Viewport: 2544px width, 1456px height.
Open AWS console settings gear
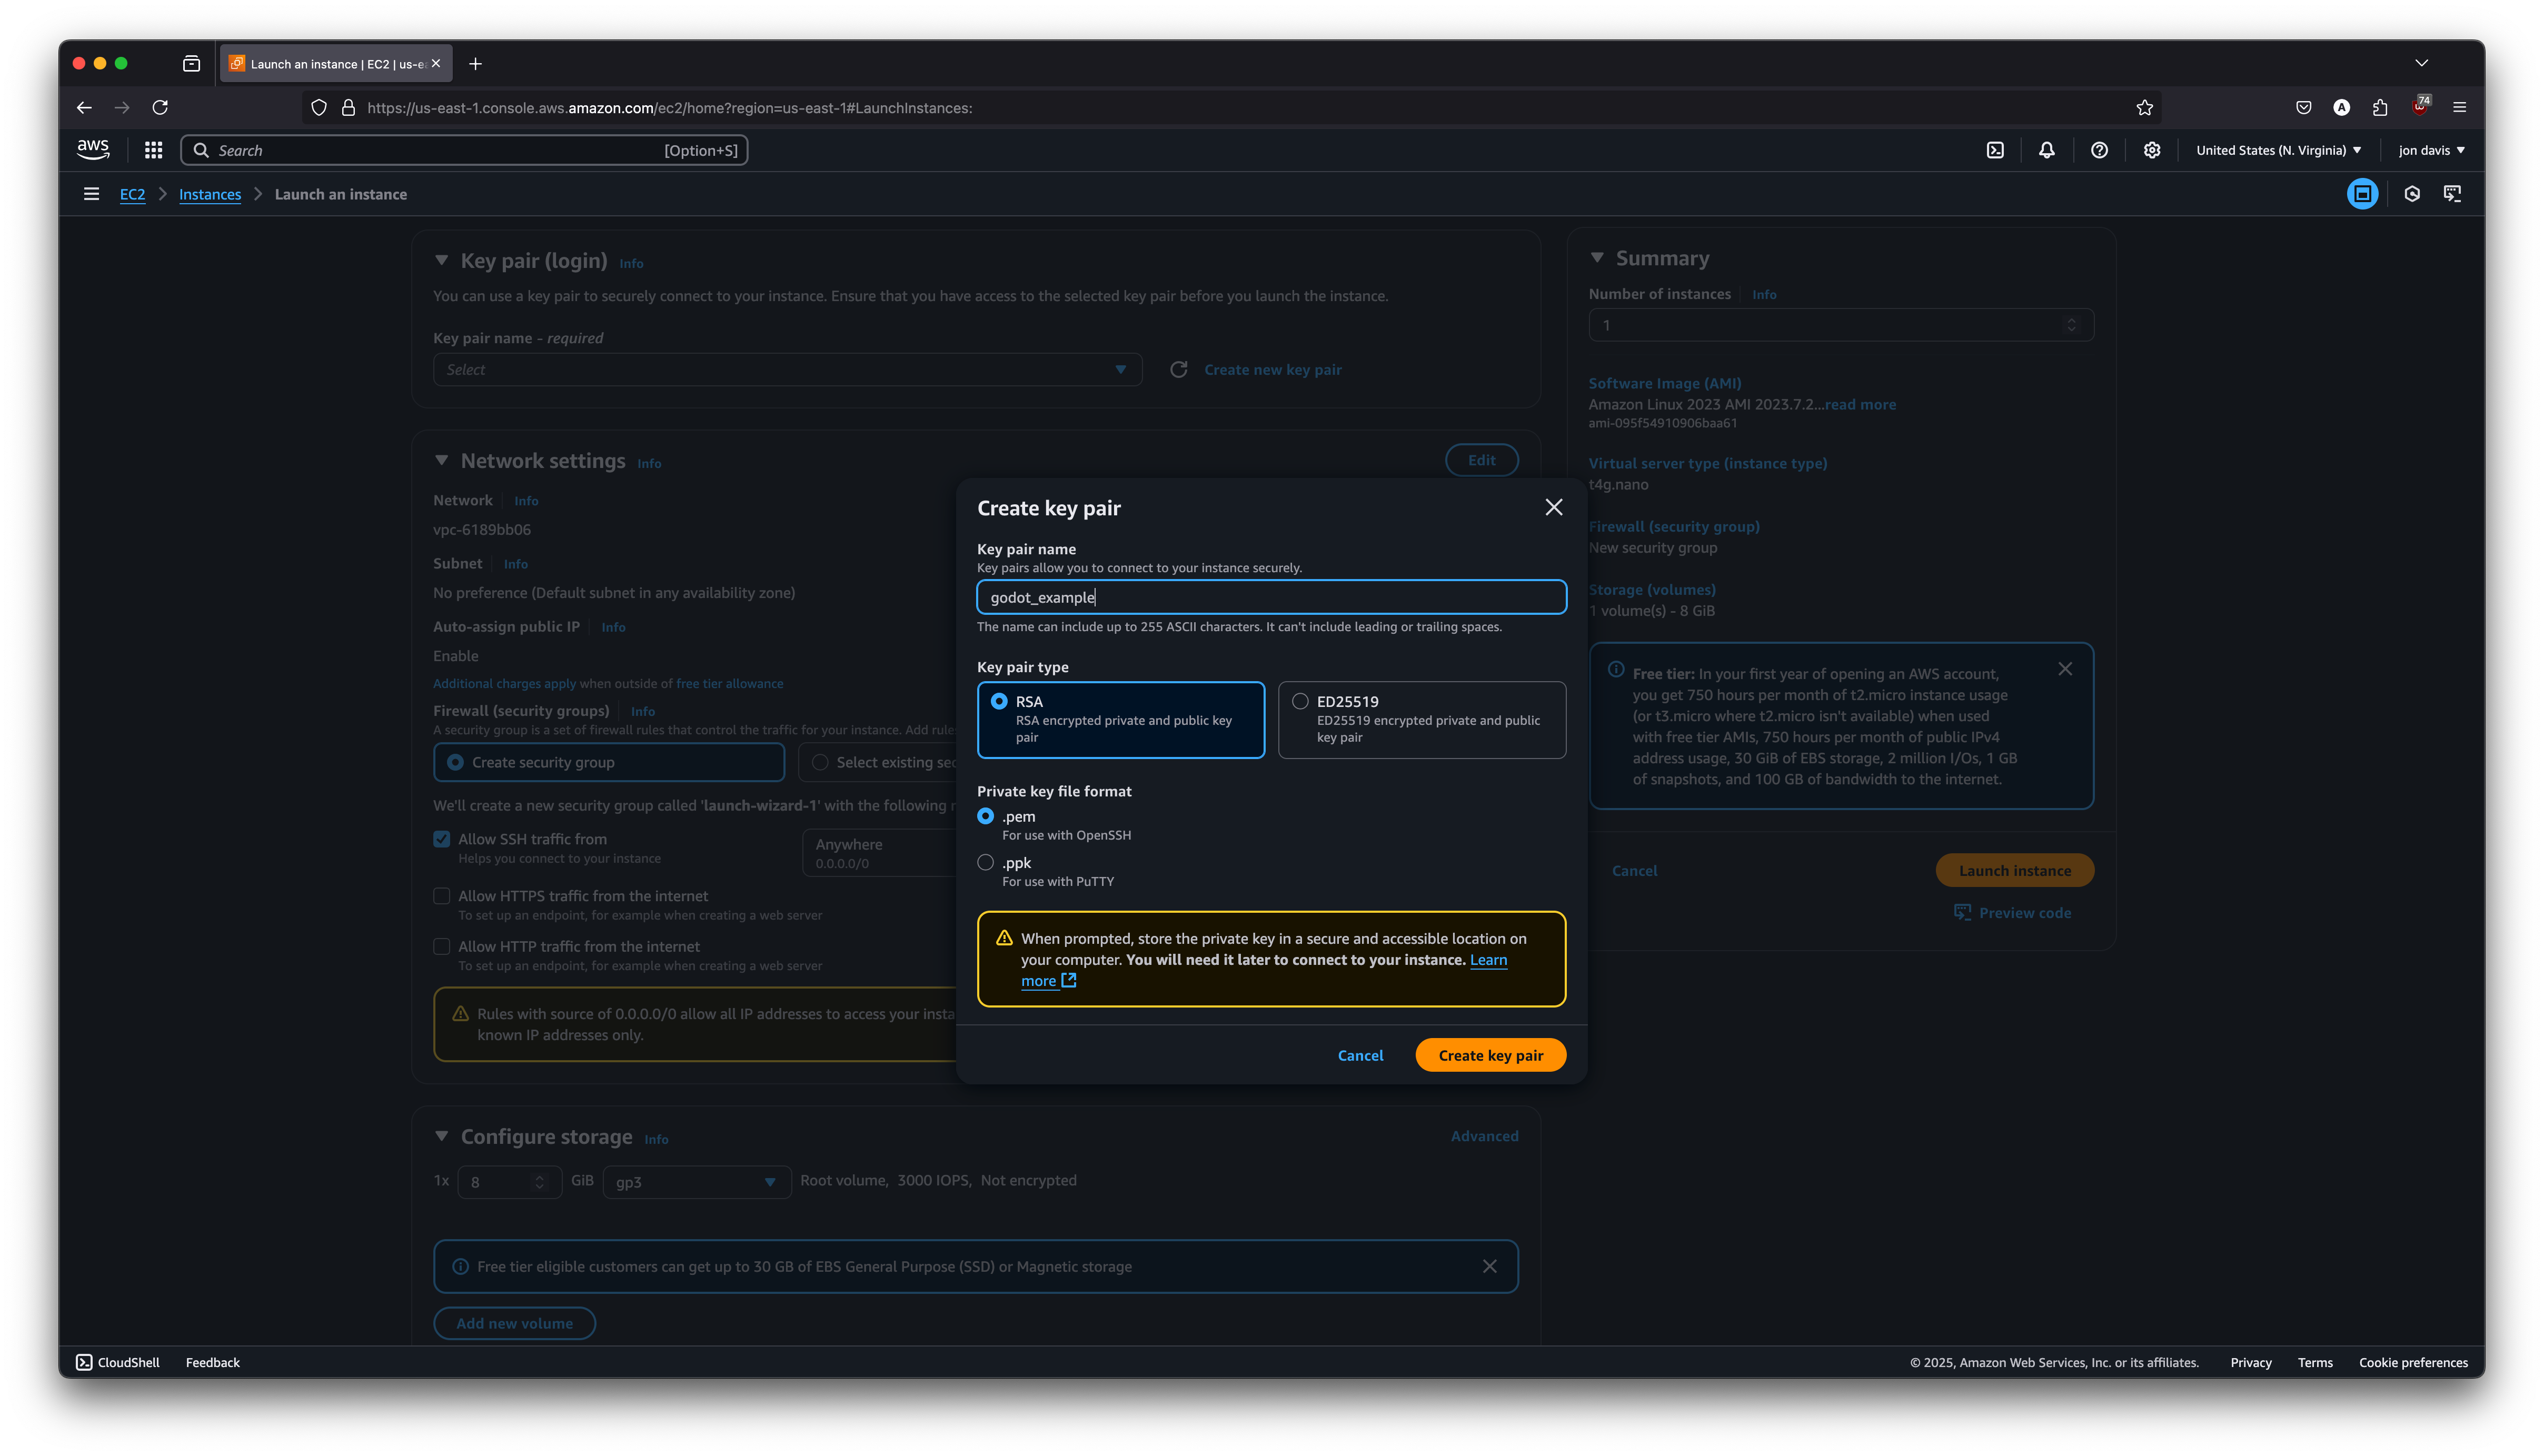pos(2151,150)
